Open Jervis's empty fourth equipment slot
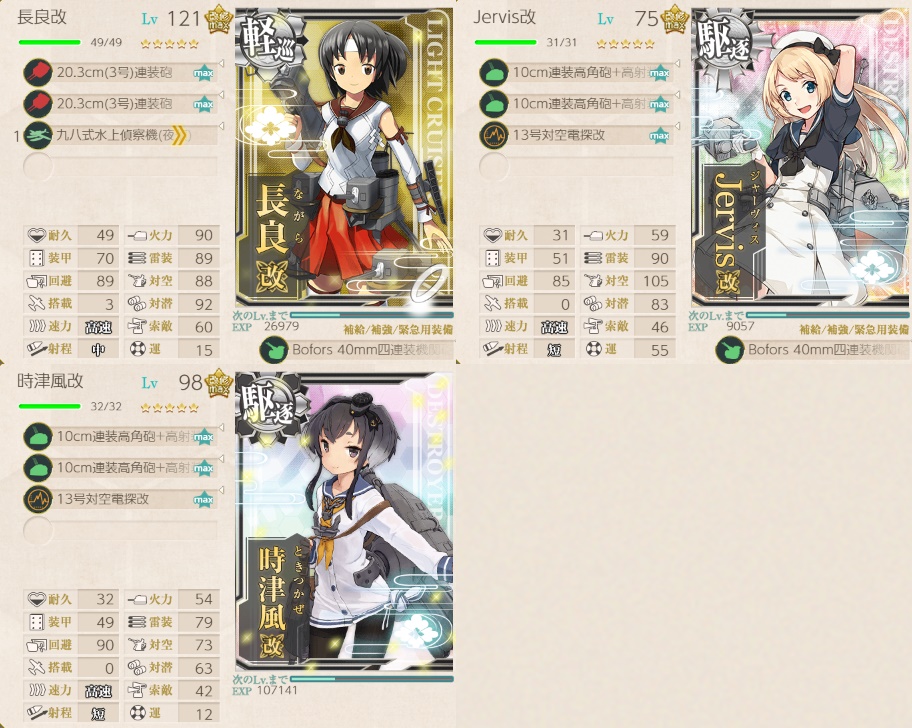912x728 pixels. [576, 167]
